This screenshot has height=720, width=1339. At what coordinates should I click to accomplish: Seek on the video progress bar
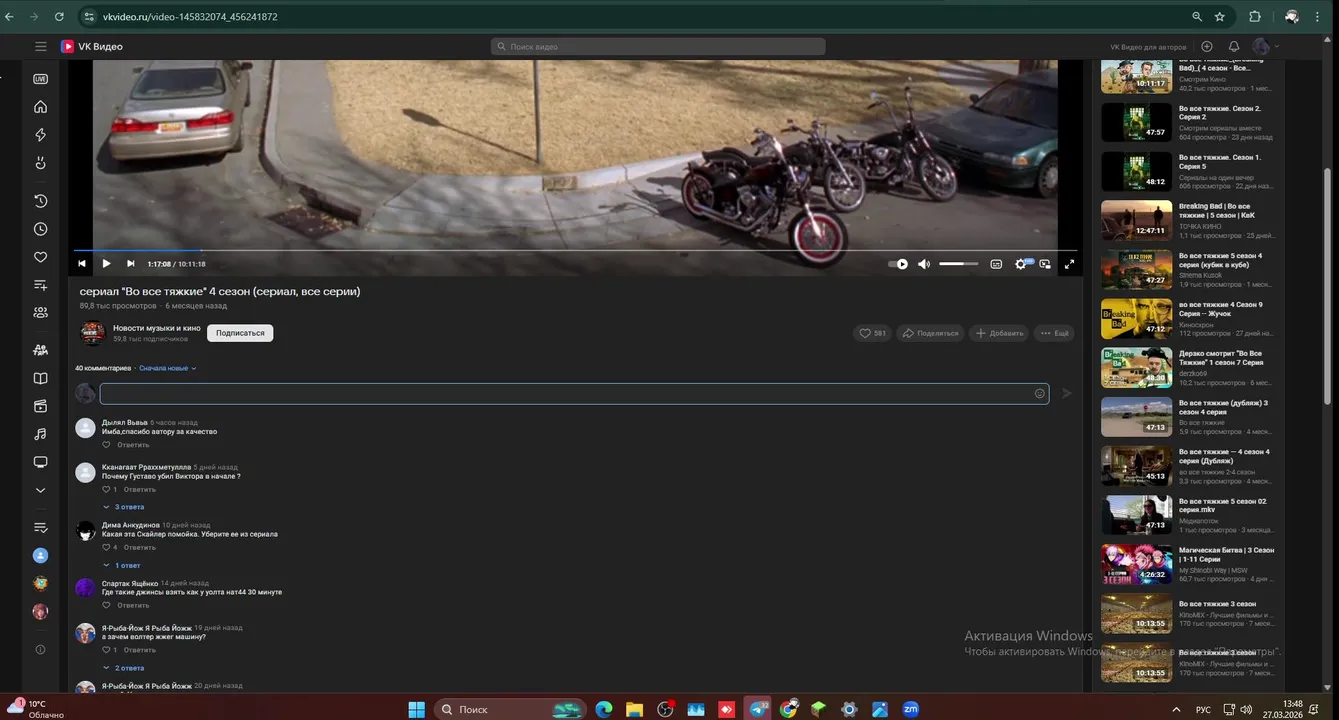pos(575,250)
